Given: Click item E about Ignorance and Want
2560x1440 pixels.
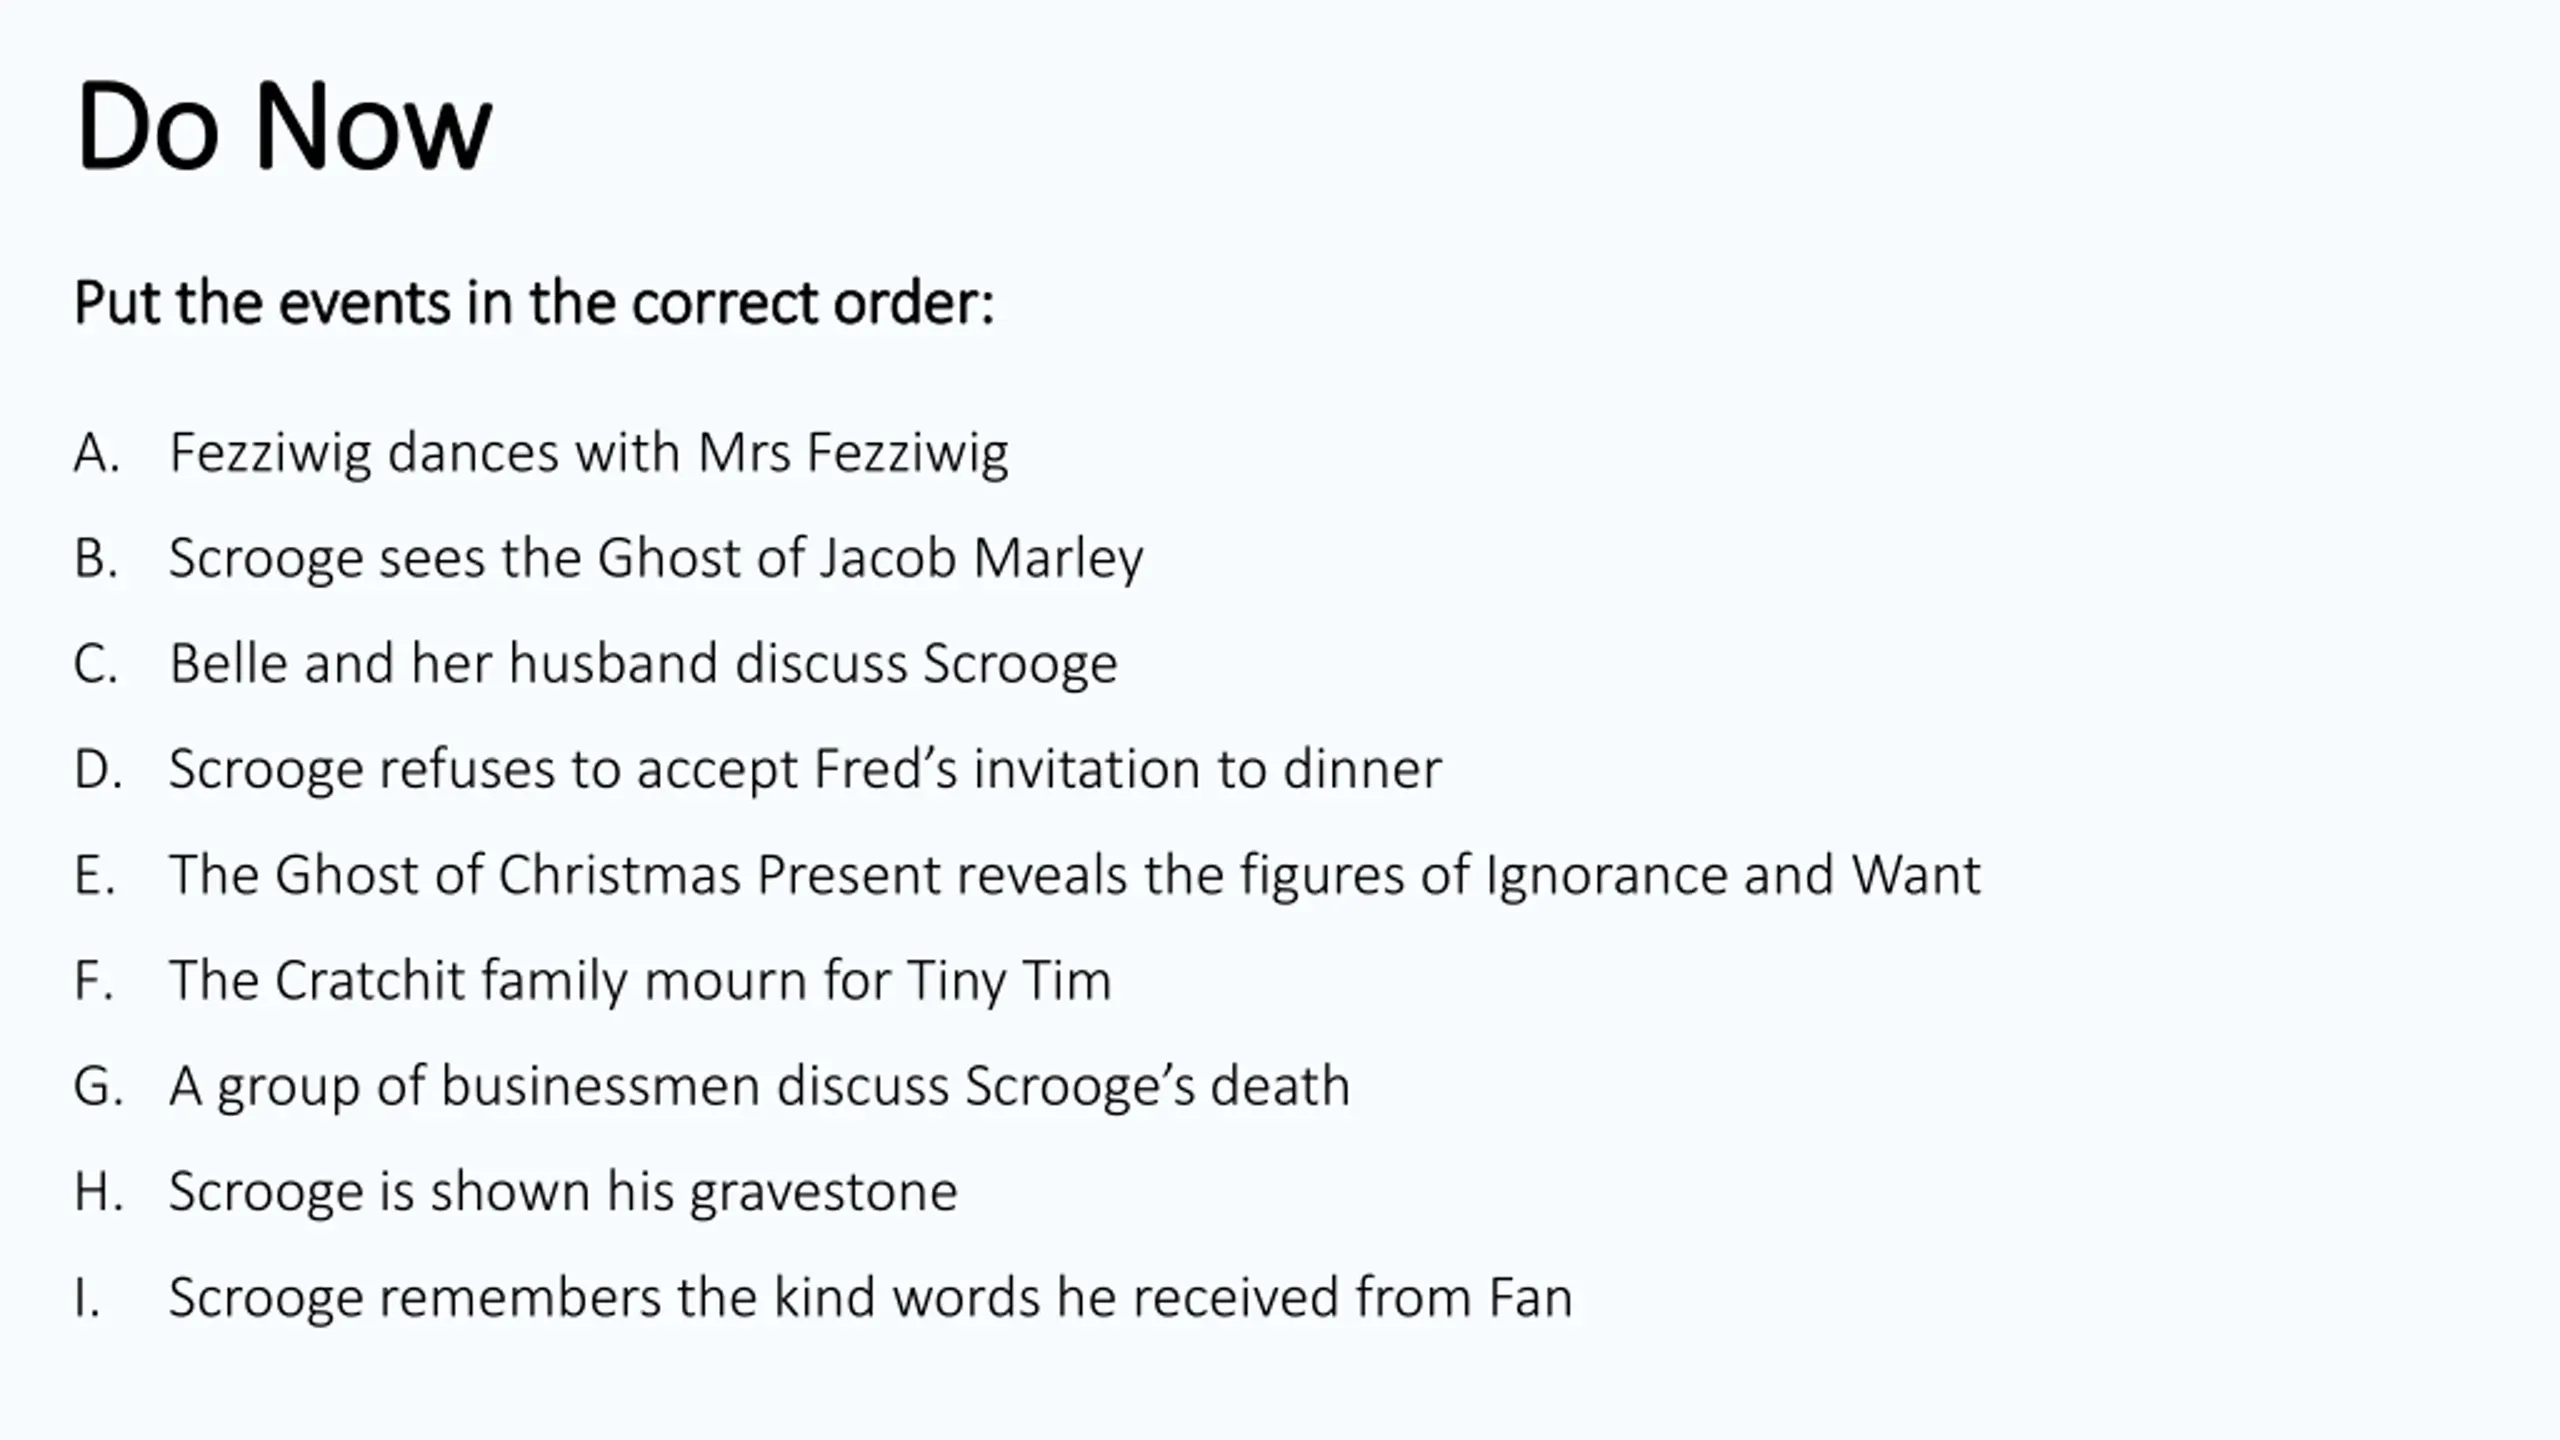Looking at the screenshot, I should click(1075, 876).
